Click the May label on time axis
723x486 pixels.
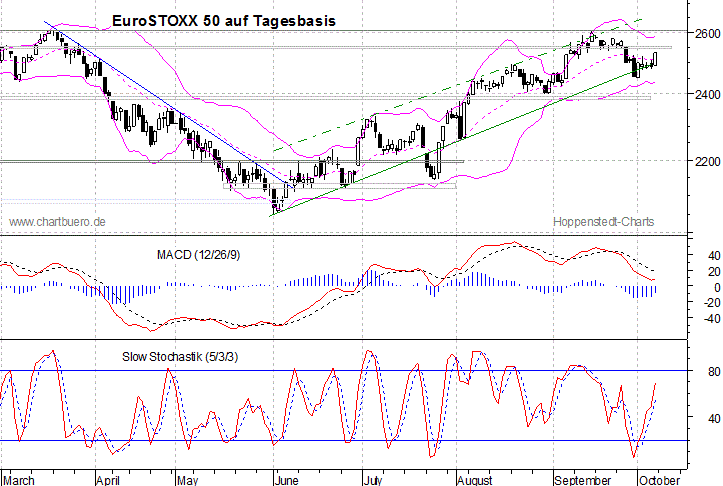(x=188, y=480)
